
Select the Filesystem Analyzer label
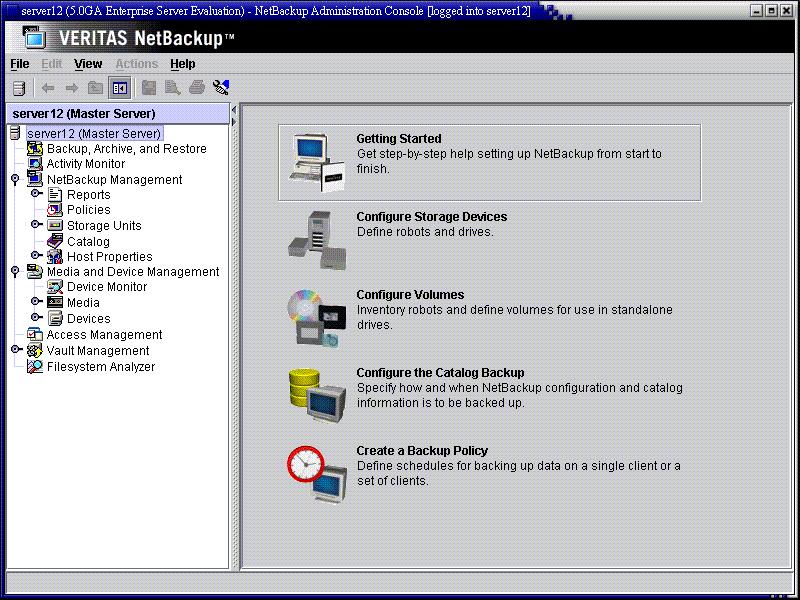coord(101,367)
